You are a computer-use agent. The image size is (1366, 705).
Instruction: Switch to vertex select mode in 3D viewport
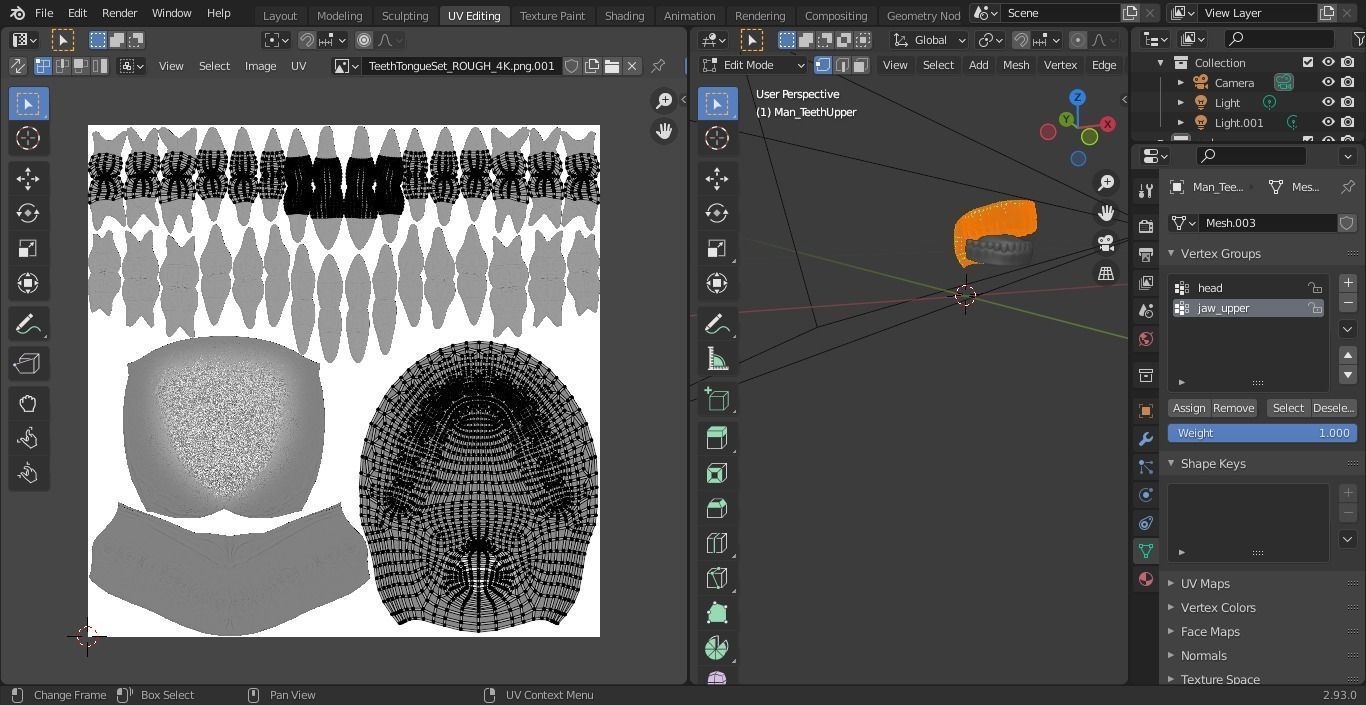tap(823, 65)
